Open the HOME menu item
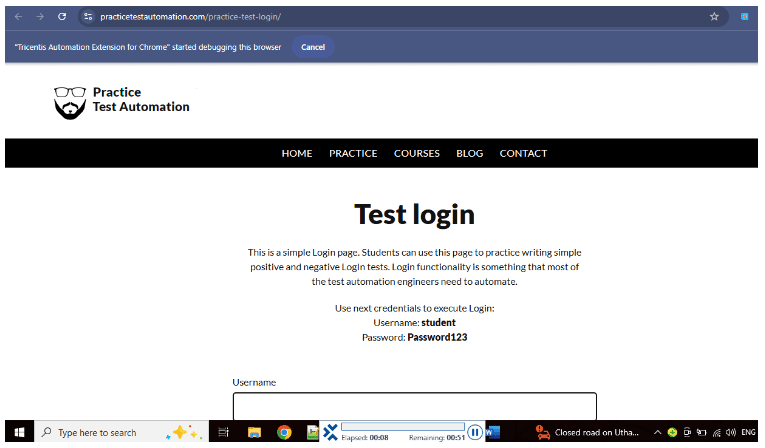Screen dimensions: 765x448 [x=297, y=154]
